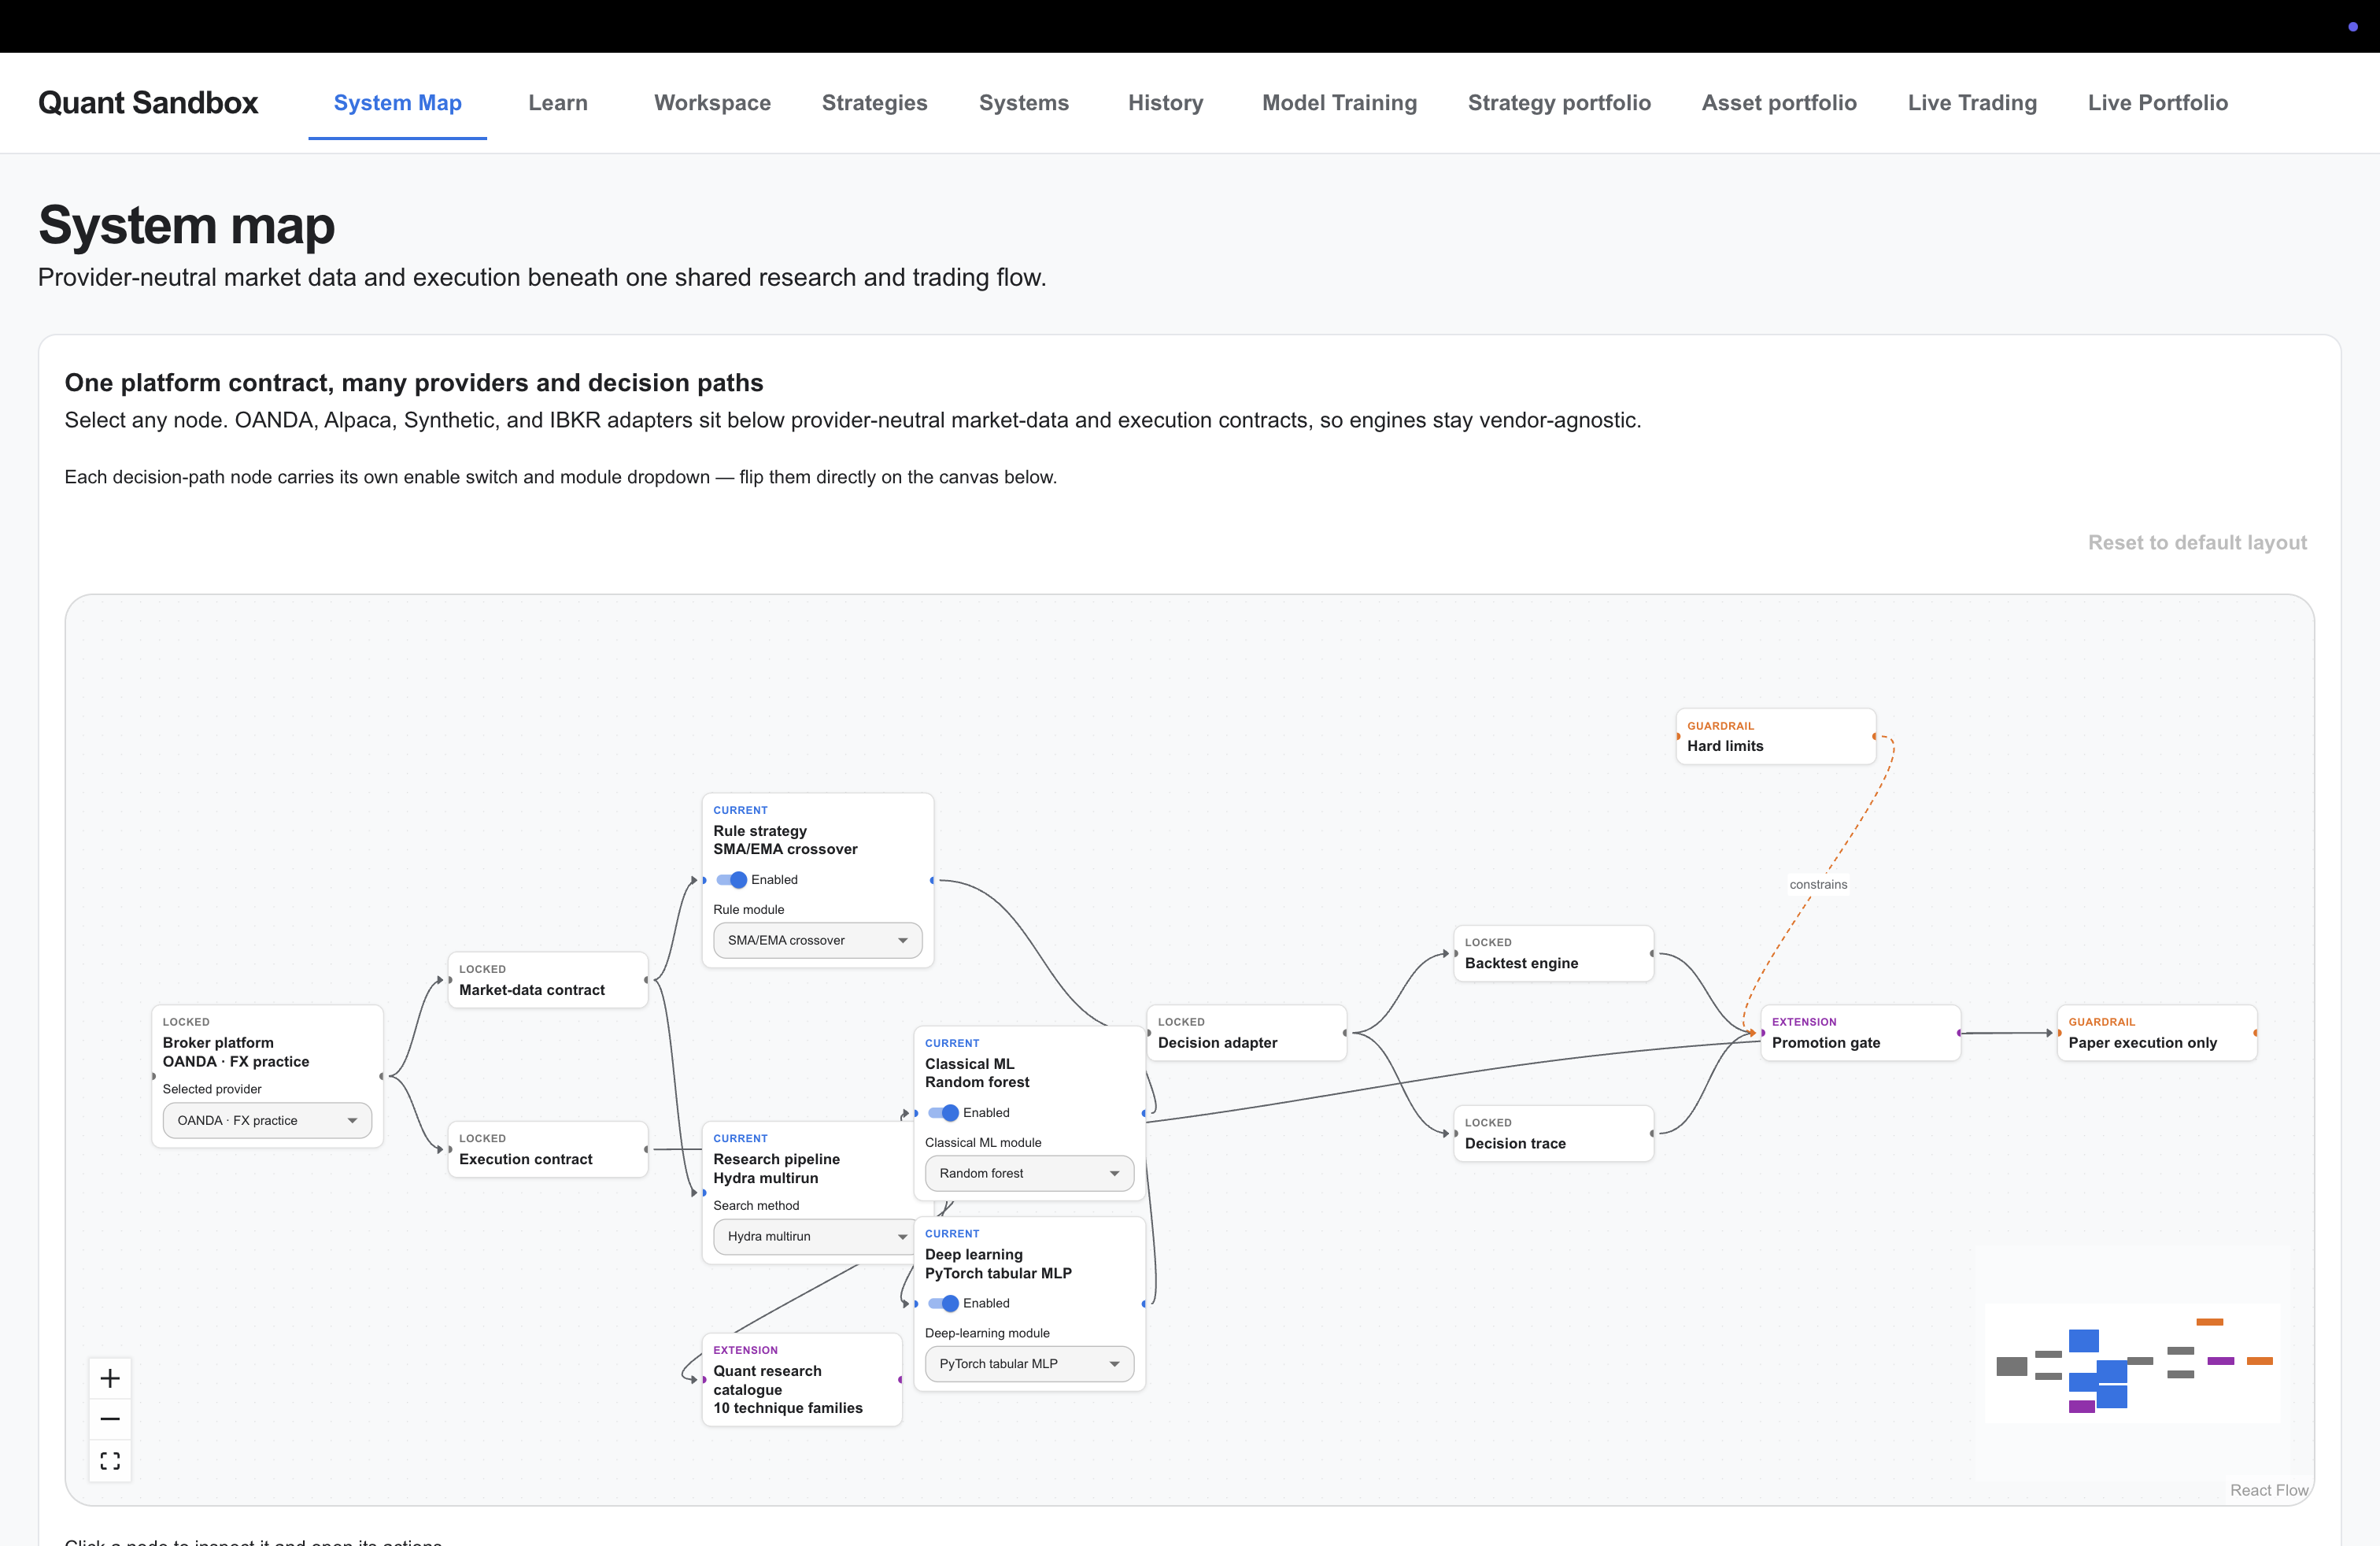Select the Execution contract node
Screen dimensions: 2380x1546
[x=547, y=1149]
